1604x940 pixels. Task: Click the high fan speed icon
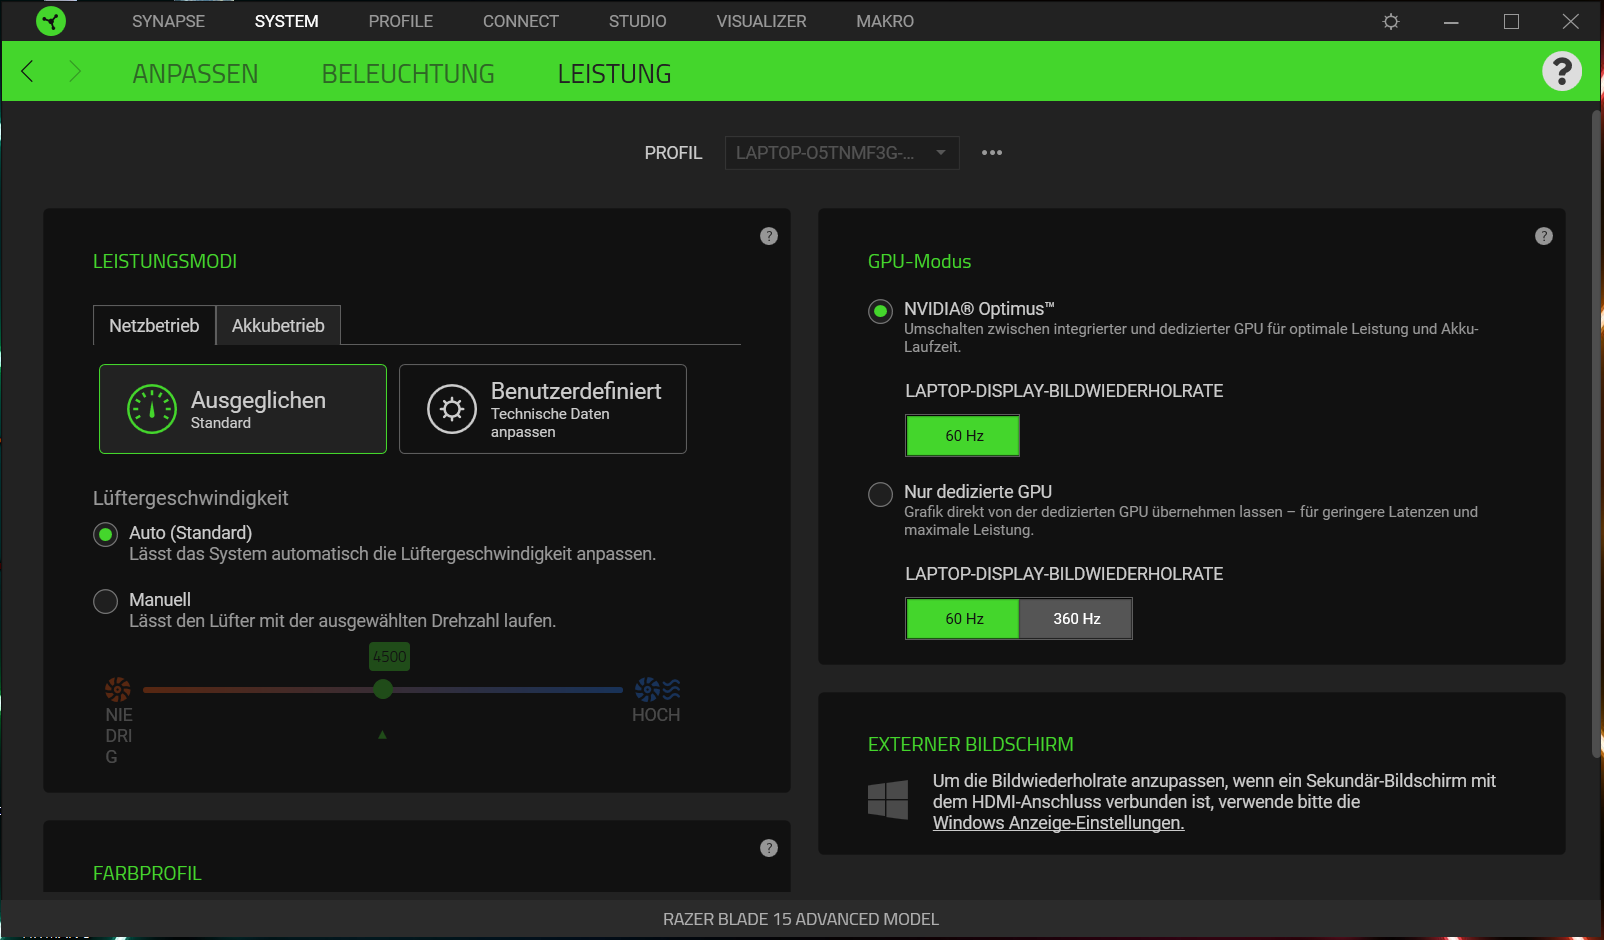[657, 689]
